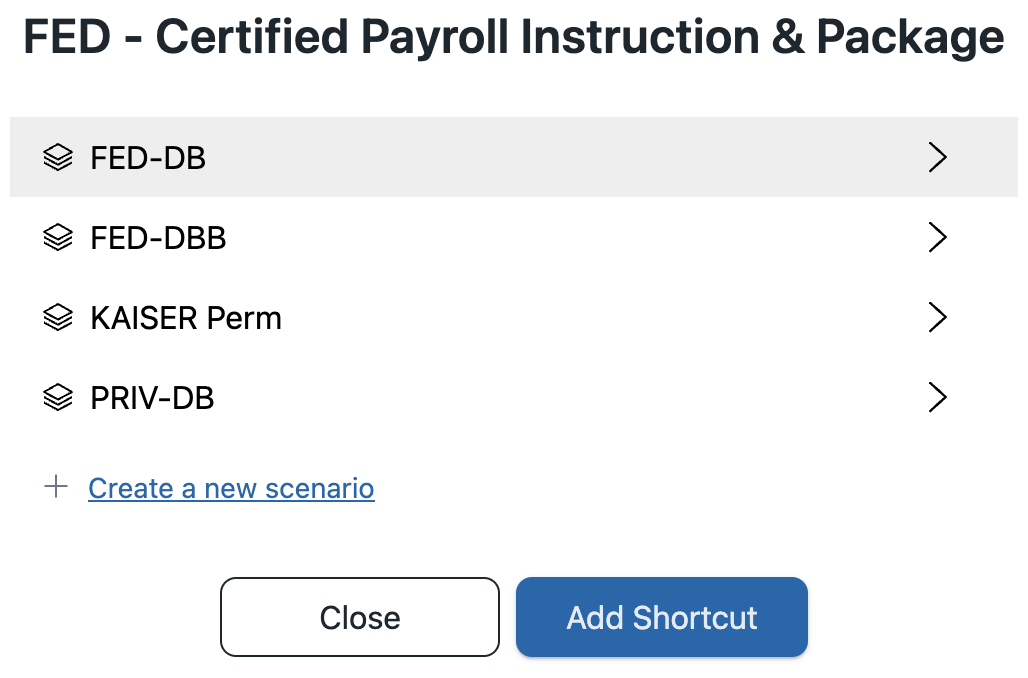Open KAISER Perm using its chevron

938,317
